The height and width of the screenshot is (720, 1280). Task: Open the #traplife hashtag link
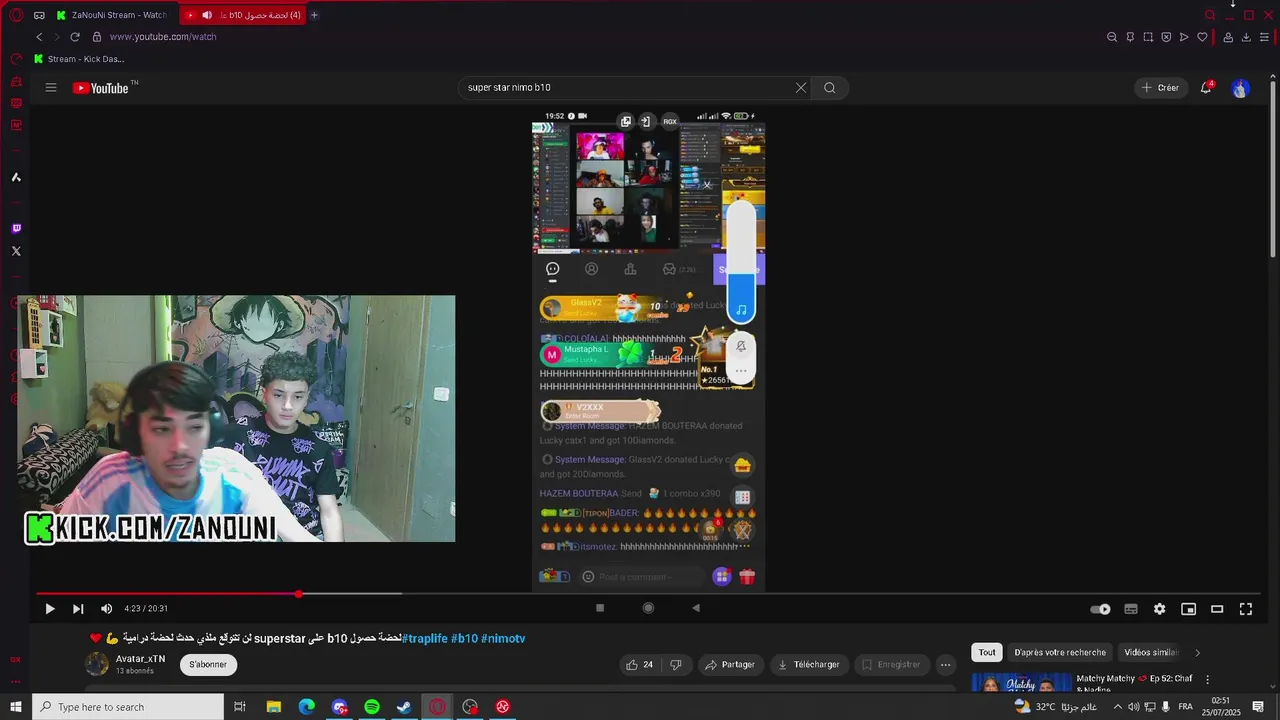pos(425,638)
